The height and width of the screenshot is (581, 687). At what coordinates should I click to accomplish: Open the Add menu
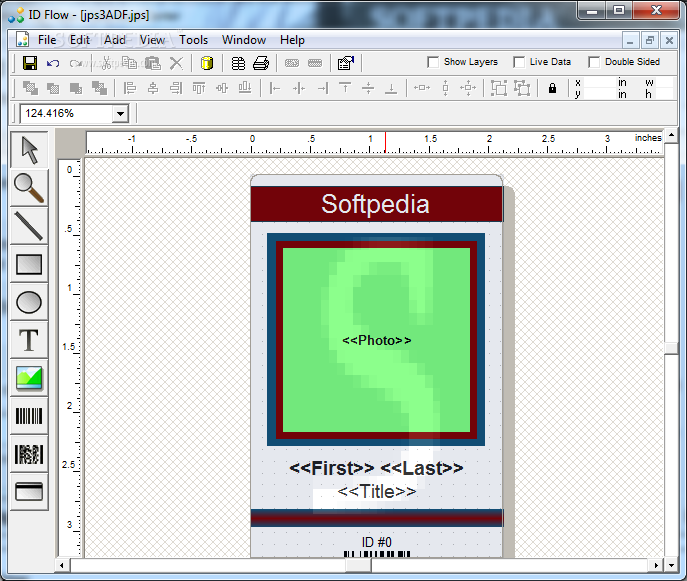point(115,40)
